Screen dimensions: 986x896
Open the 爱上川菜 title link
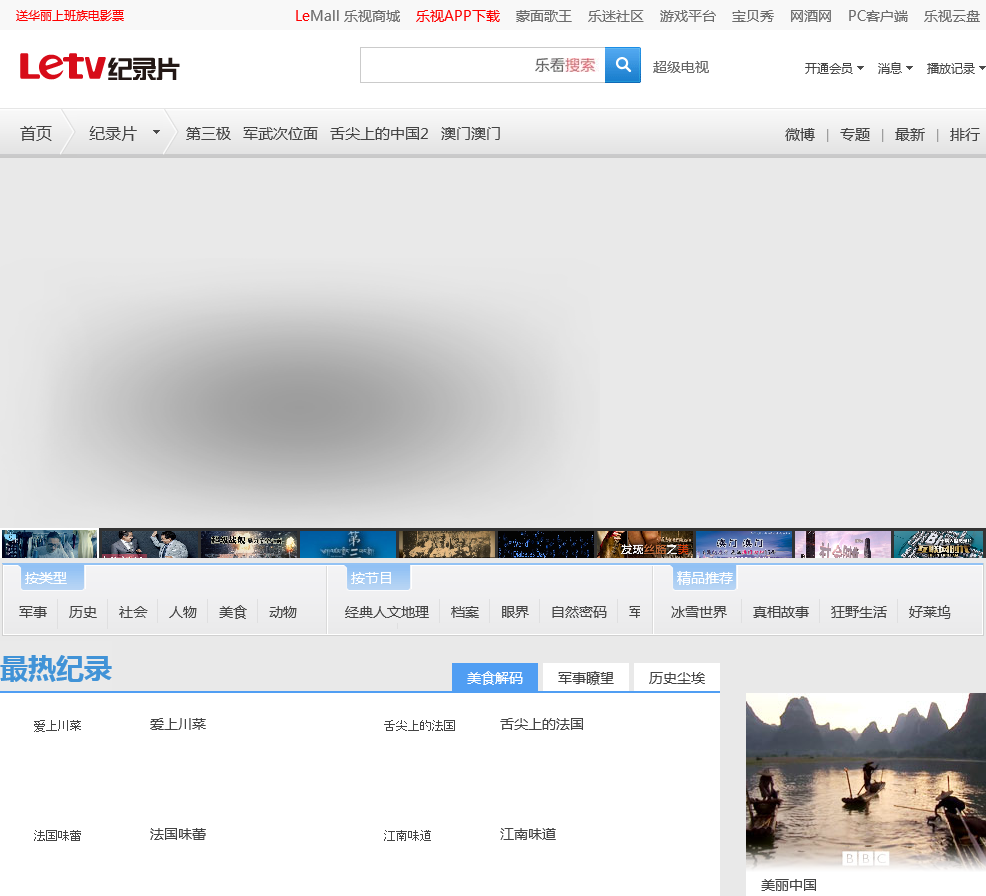point(178,724)
